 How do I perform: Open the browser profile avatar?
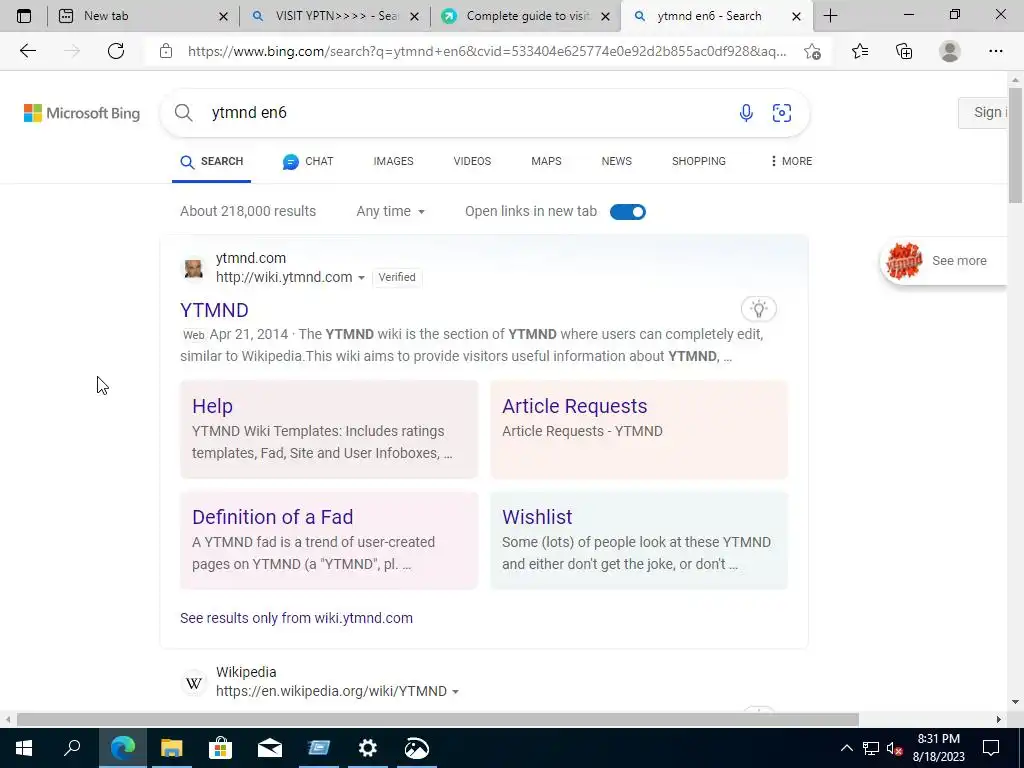point(950,51)
